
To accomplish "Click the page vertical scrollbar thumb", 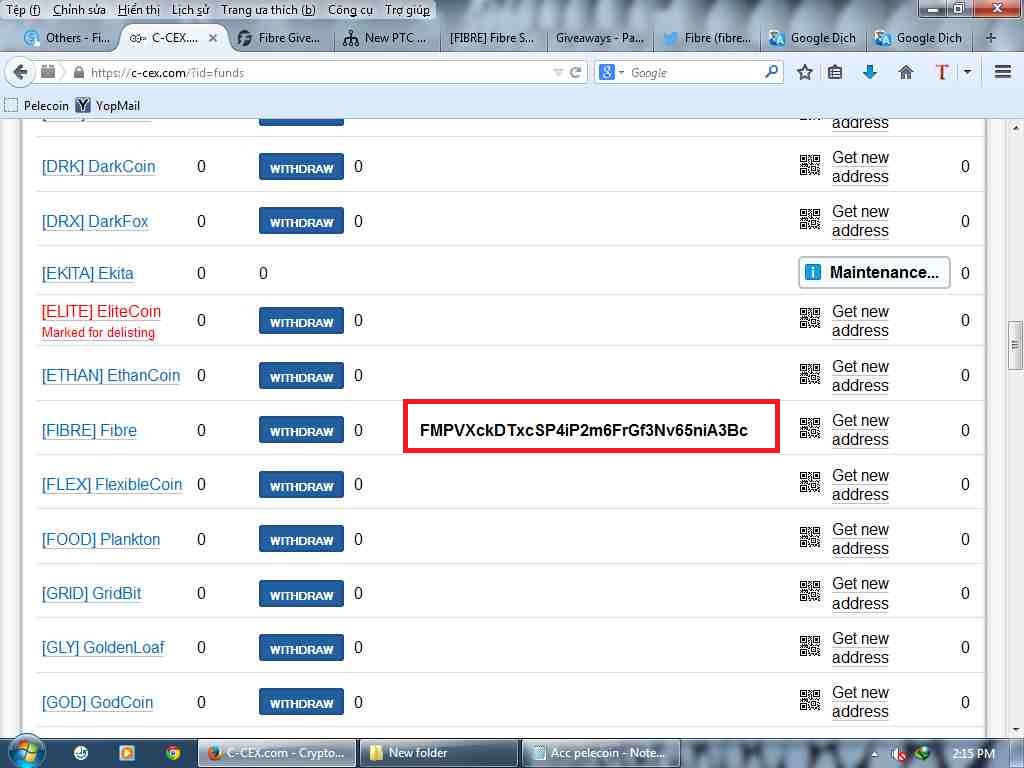I will point(1014,345).
